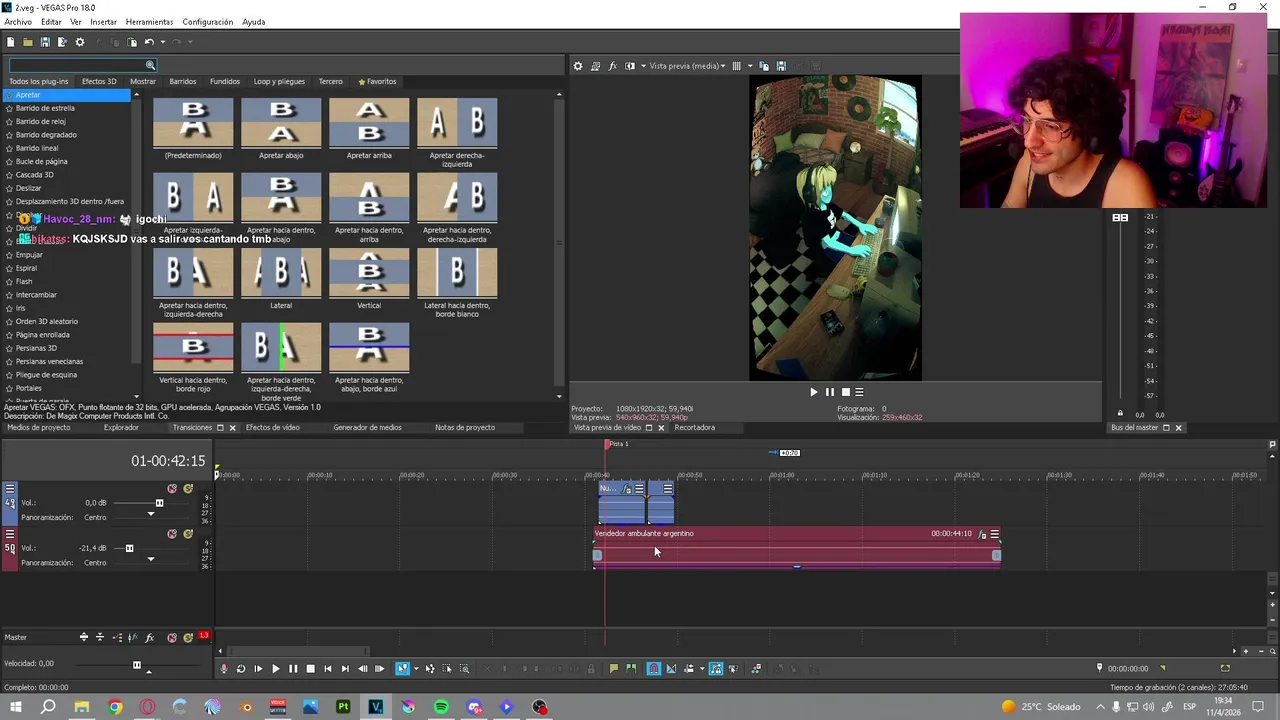The width and height of the screenshot is (1280, 720).
Task: Click event FX icon on Vendedor ambulante clip
Action: (982, 534)
